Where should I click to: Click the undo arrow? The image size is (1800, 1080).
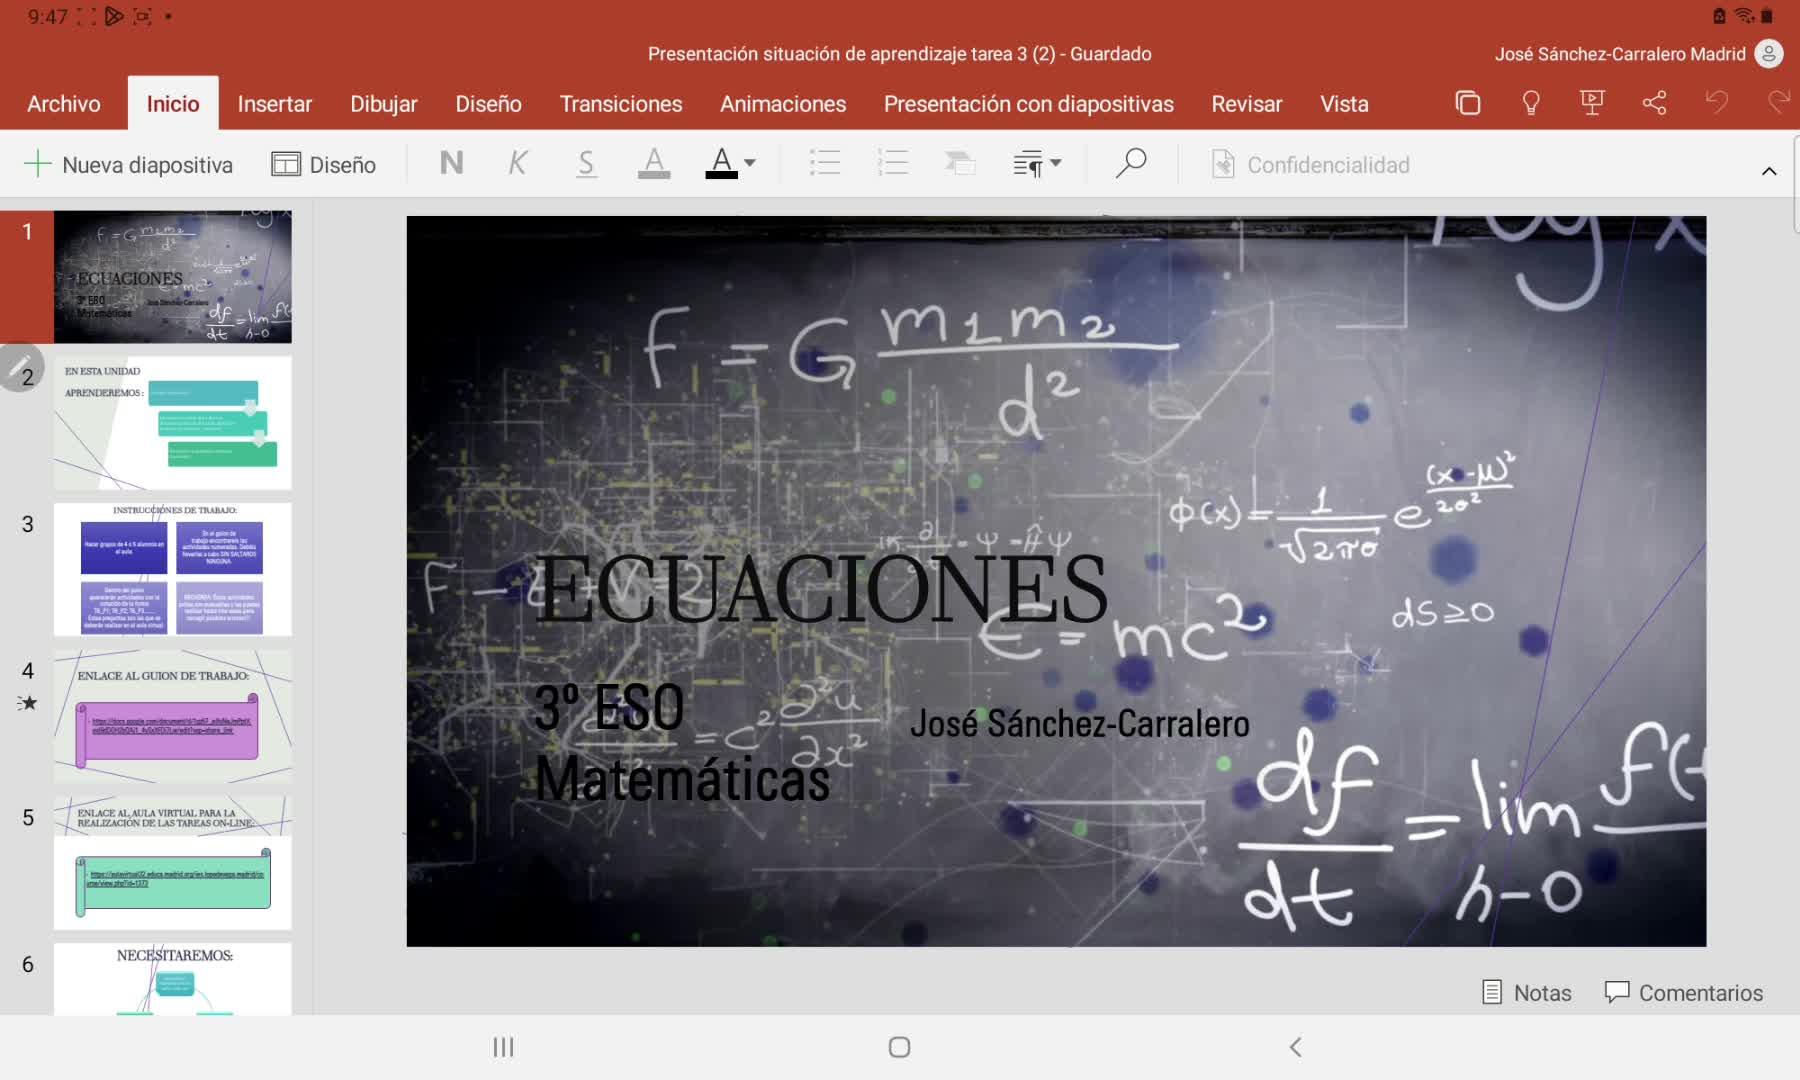(x=1717, y=102)
